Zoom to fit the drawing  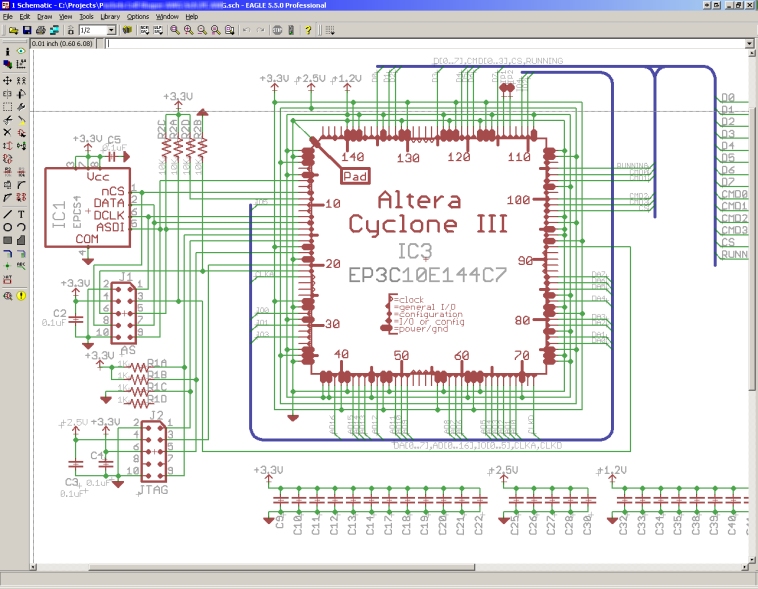pos(175,30)
